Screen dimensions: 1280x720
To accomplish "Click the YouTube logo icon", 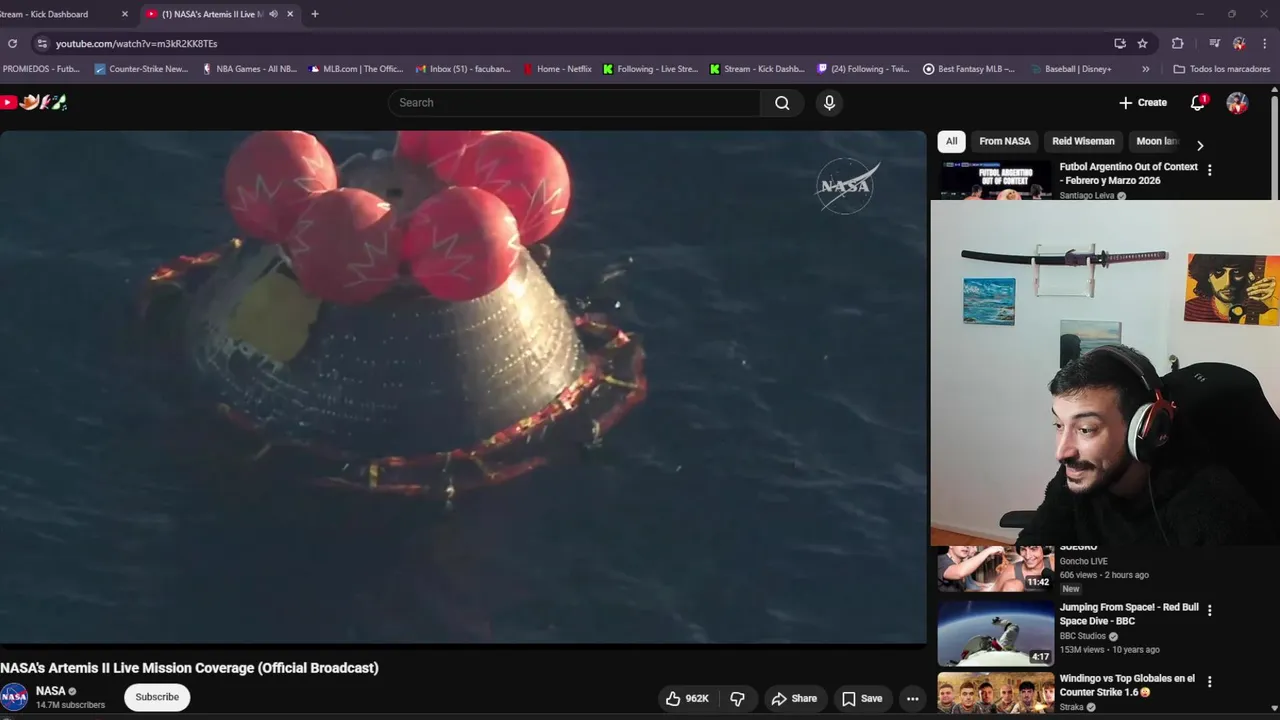I will pos(8,102).
